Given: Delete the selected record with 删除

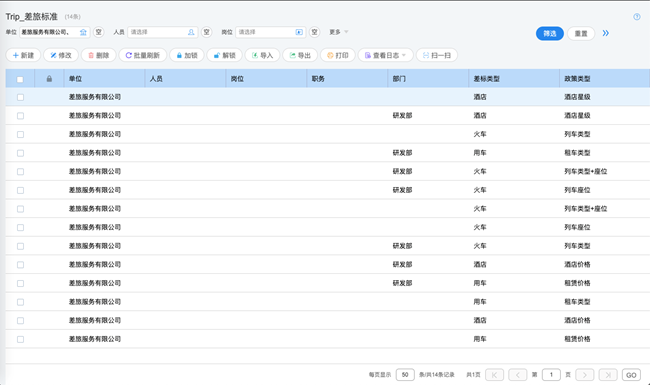Looking at the screenshot, I should click(x=99, y=55).
